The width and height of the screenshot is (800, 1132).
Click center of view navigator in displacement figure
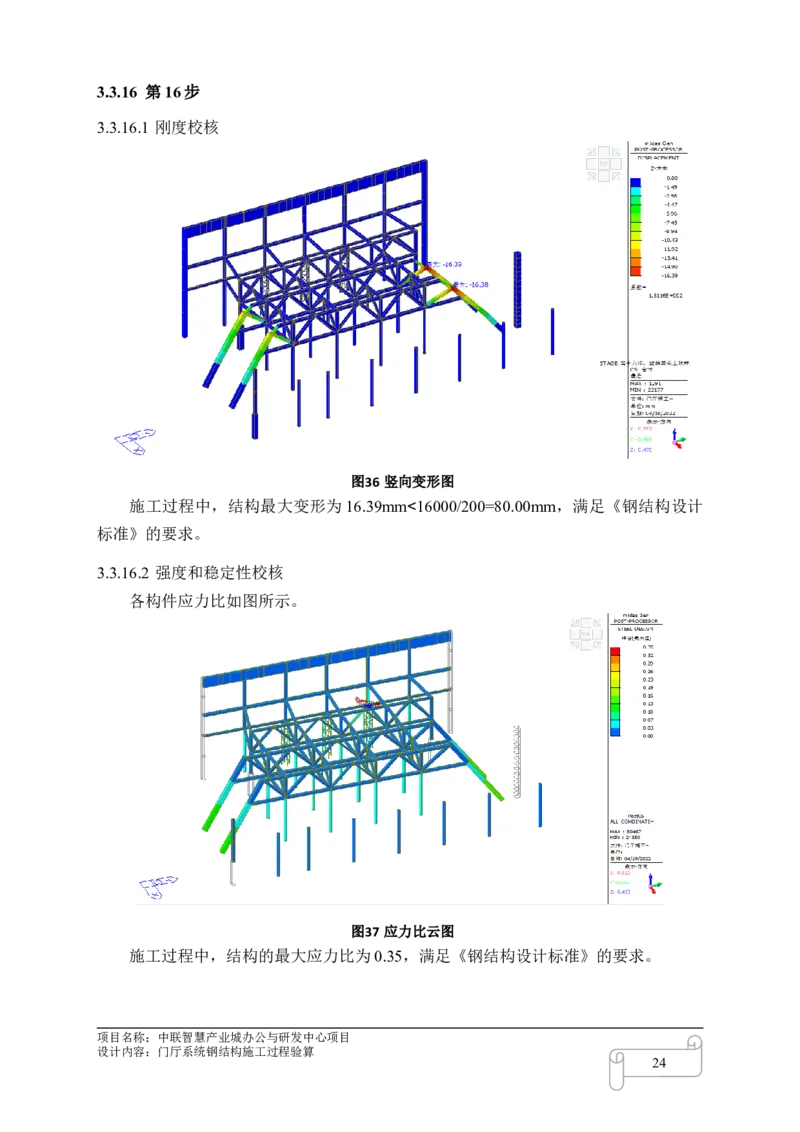pyautogui.click(x=604, y=164)
